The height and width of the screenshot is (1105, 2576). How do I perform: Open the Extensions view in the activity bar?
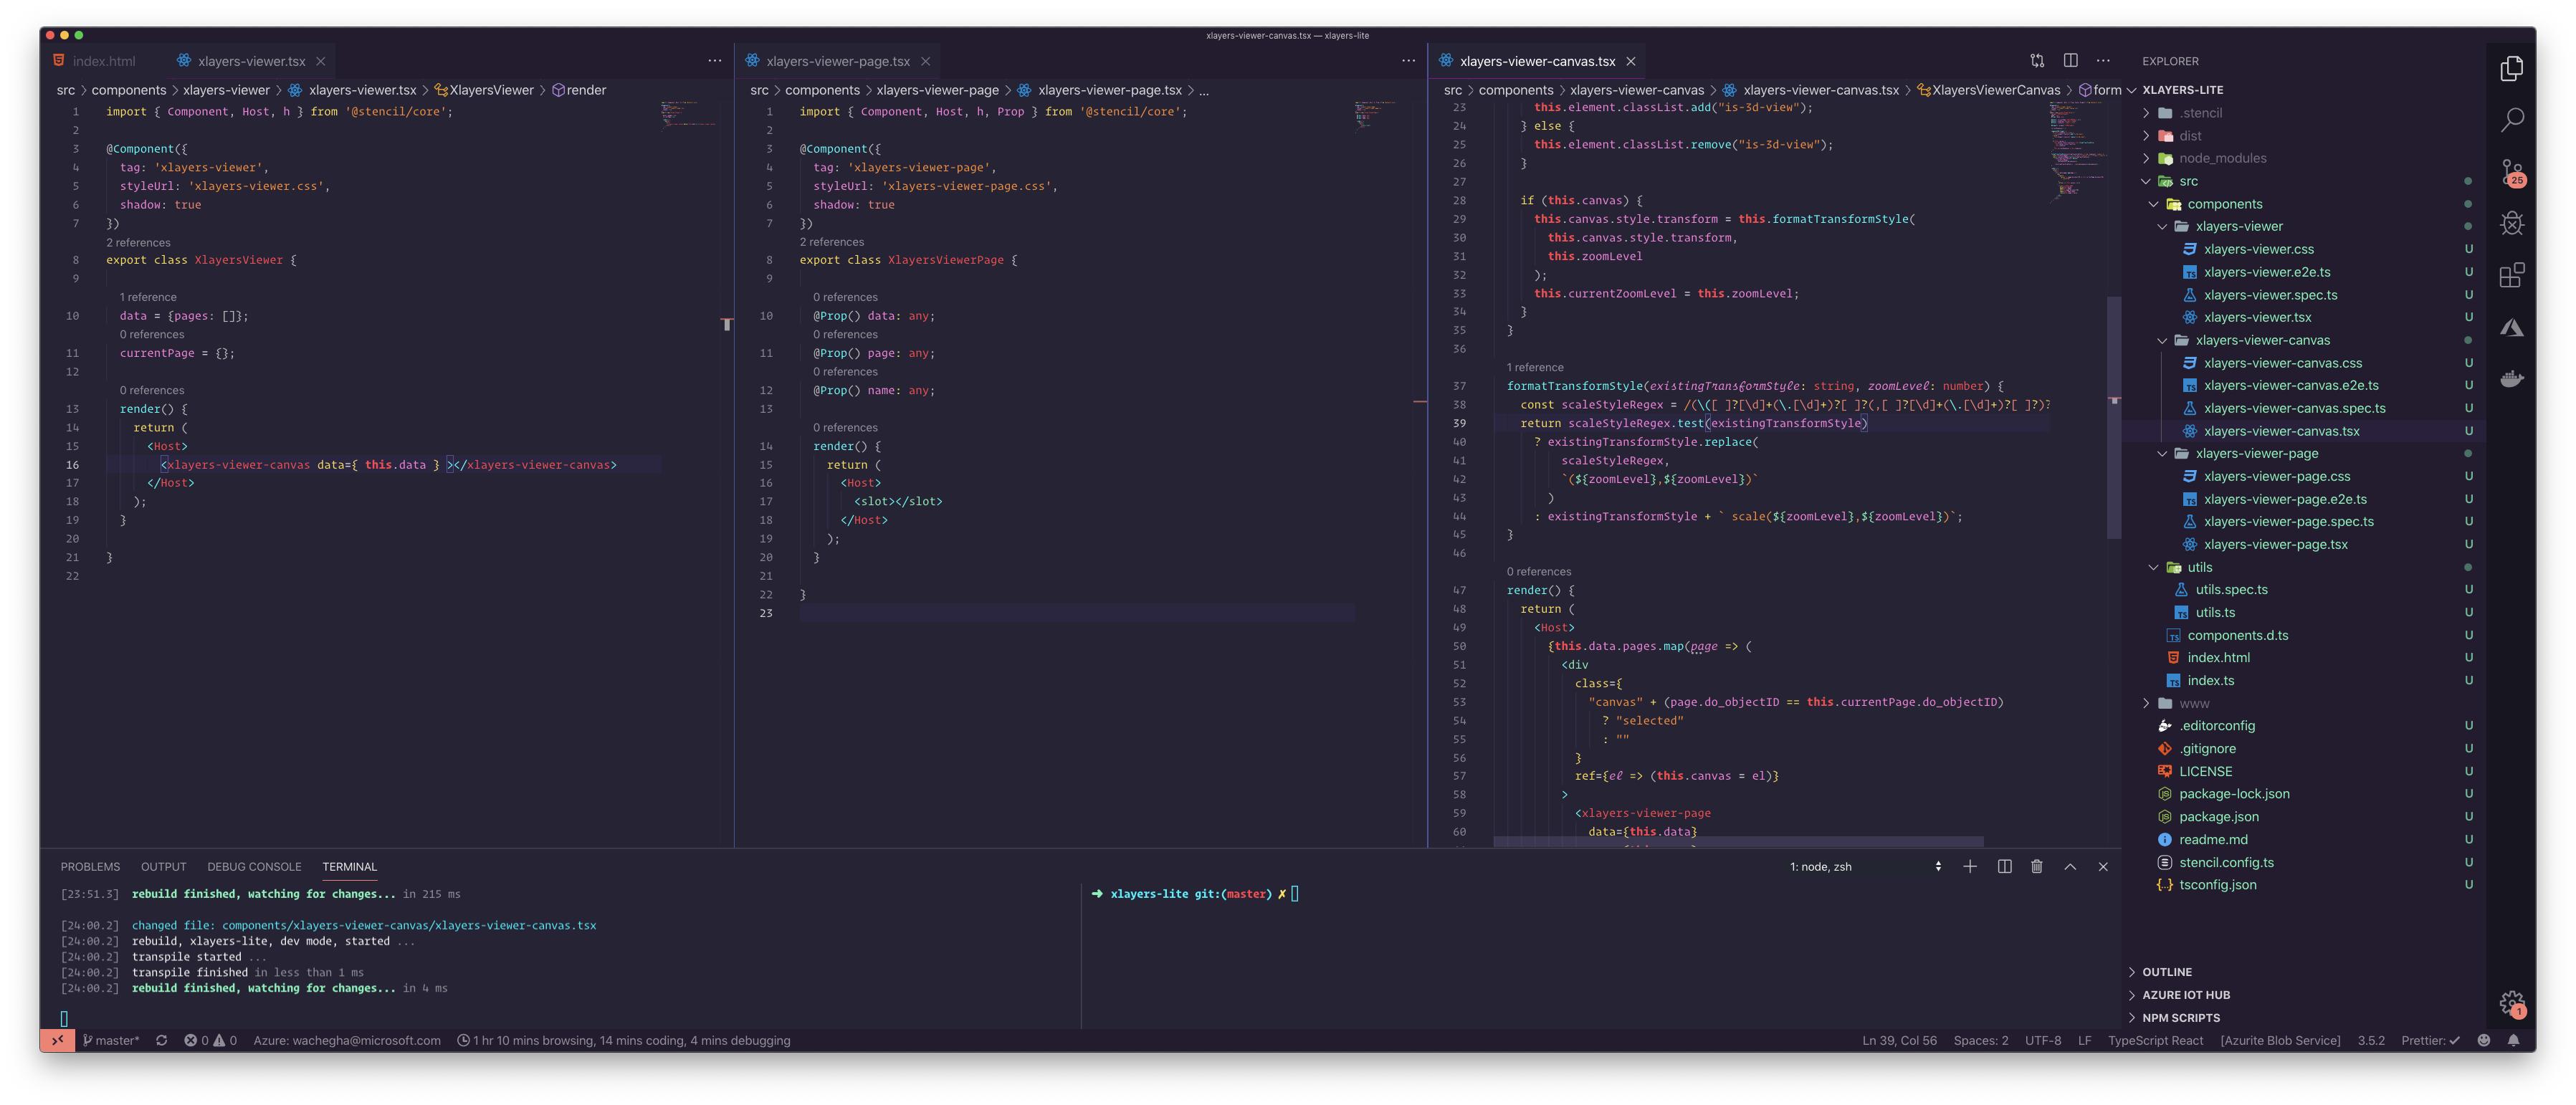click(2511, 275)
